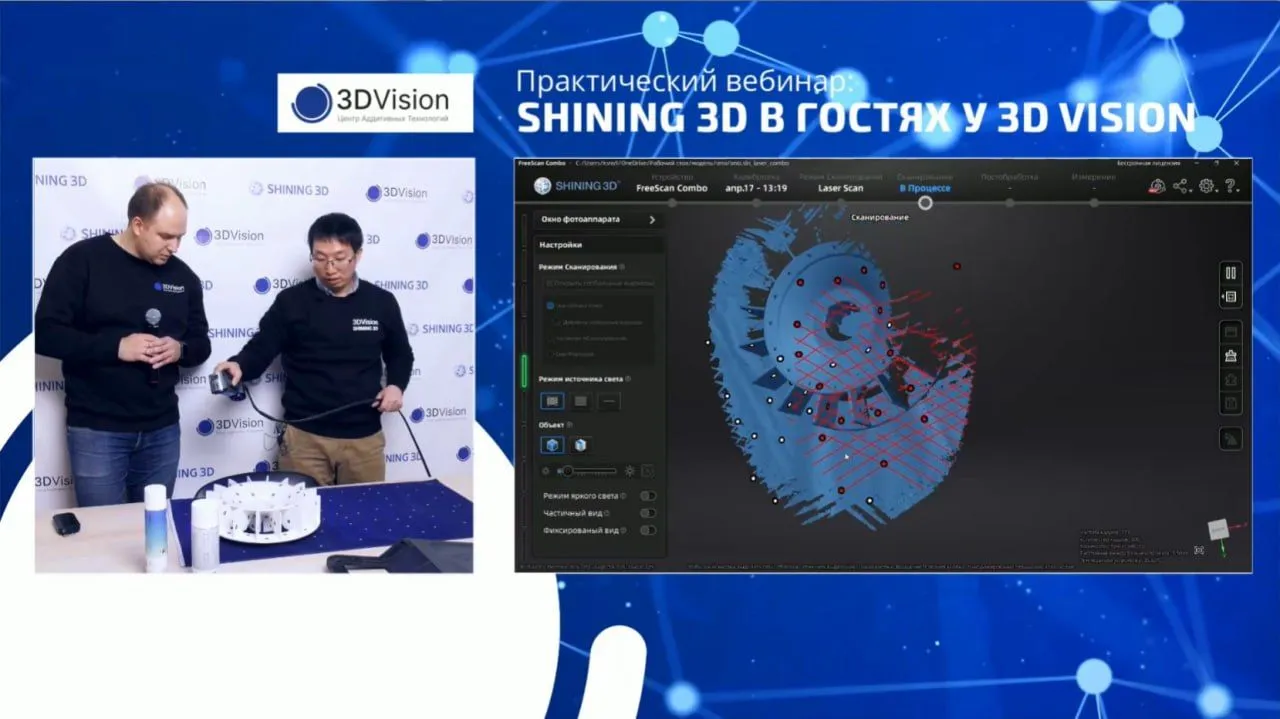Click the 3DVision logo in webinar banner
The width and height of the screenshot is (1280, 719).
click(375, 103)
